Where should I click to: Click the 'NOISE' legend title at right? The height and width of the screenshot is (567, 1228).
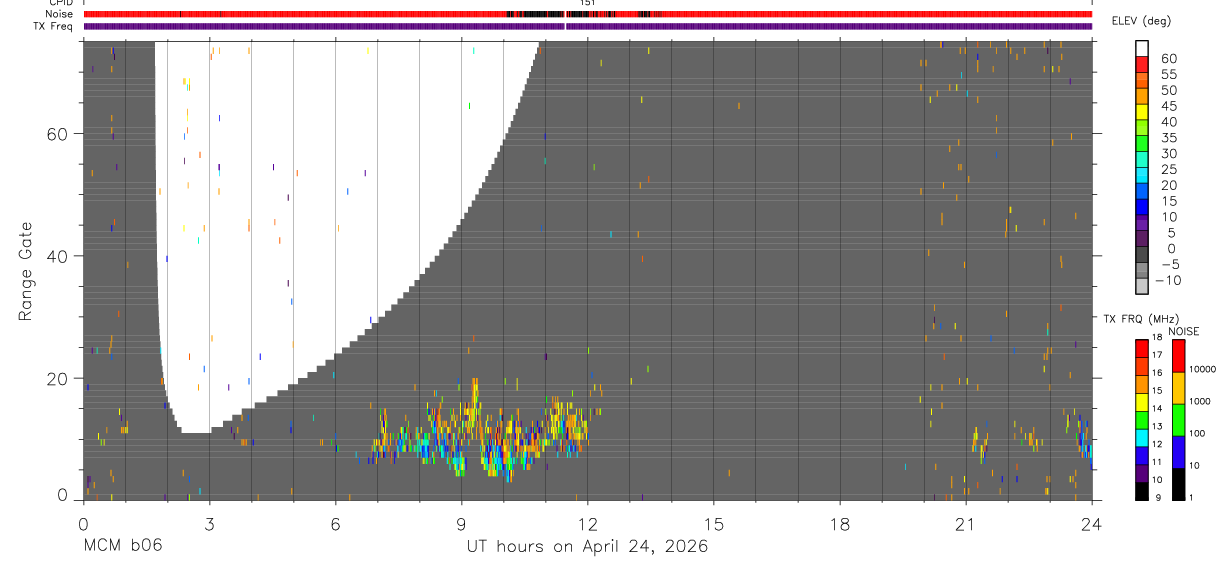(1183, 331)
